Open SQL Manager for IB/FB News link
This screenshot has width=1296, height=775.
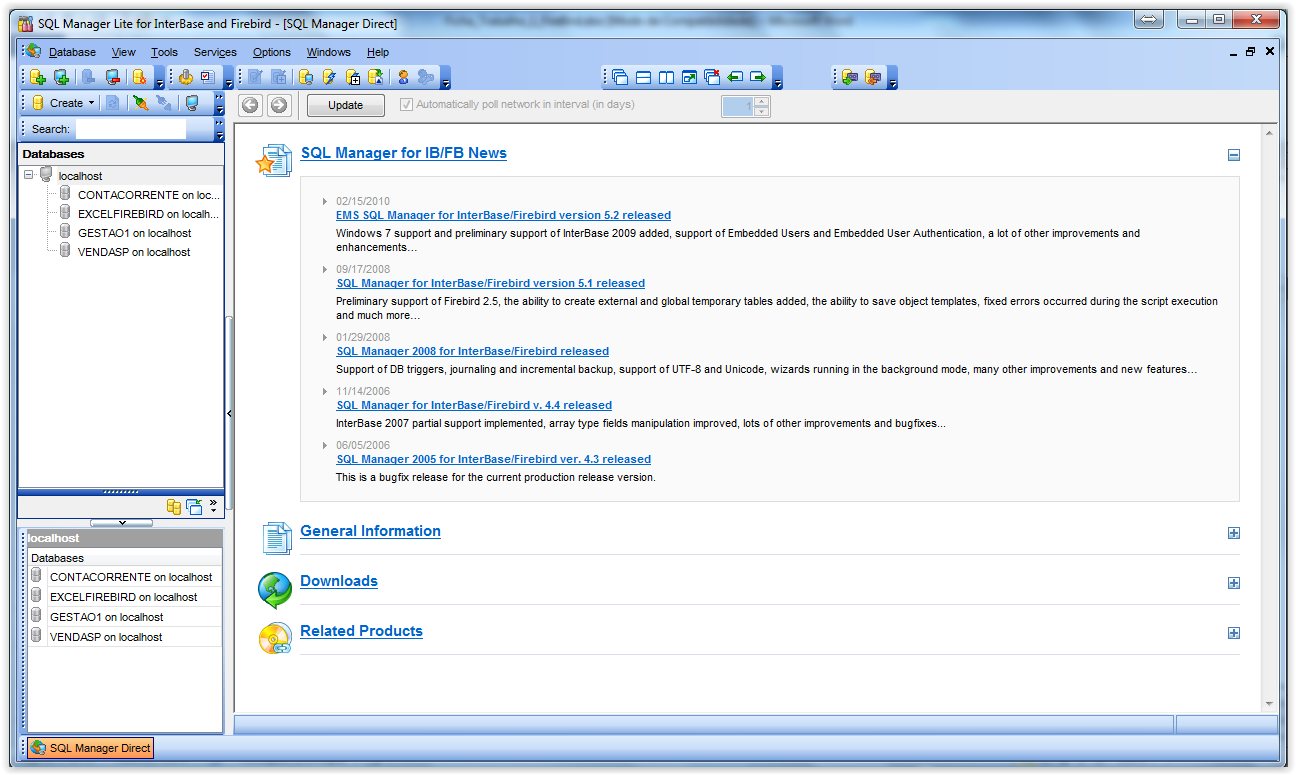pyautogui.click(x=404, y=153)
